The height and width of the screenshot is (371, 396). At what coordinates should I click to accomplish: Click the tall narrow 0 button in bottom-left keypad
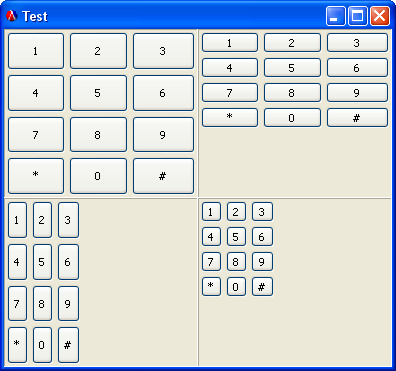(x=42, y=345)
